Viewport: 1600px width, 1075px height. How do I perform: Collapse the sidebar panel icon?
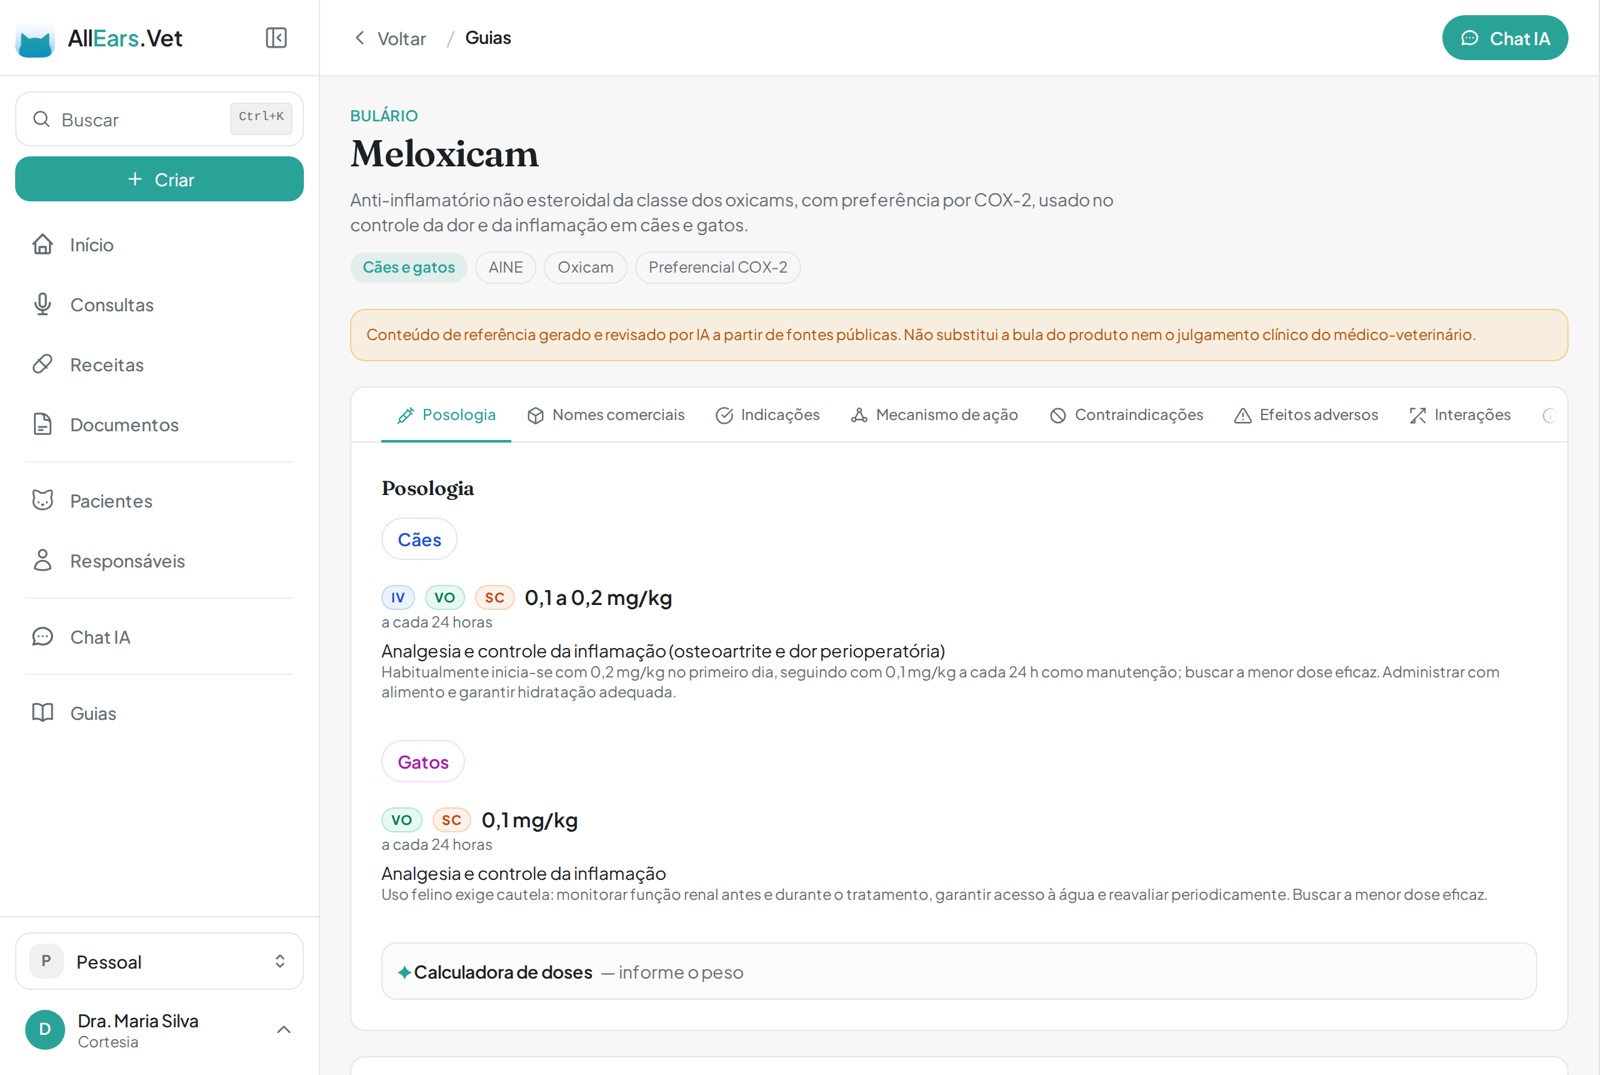coord(276,38)
